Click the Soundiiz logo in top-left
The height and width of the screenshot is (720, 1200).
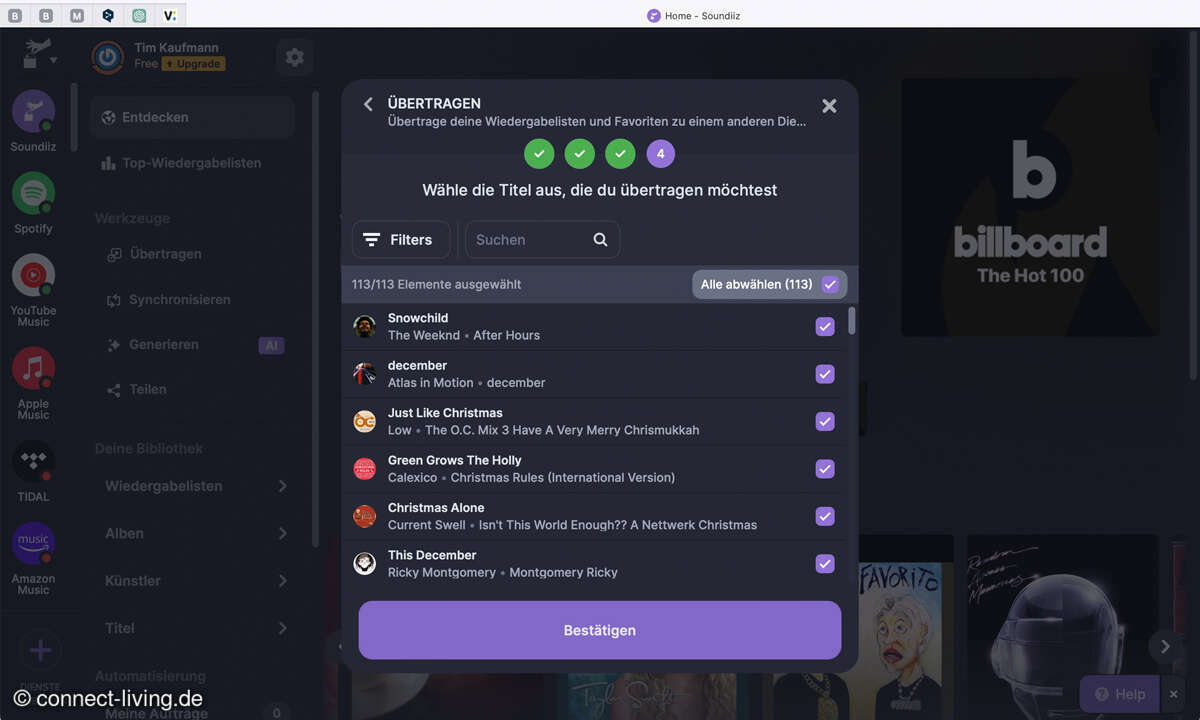click(36, 53)
